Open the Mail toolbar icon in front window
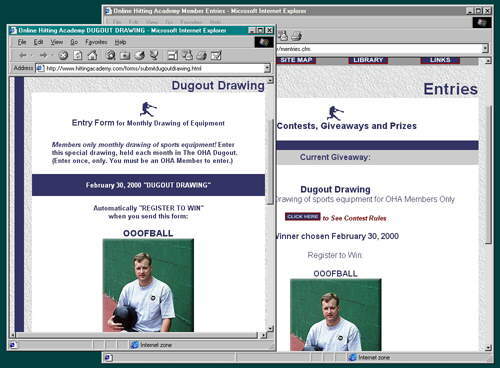Screen dimensions: 500x368 click(x=187, y=55)
